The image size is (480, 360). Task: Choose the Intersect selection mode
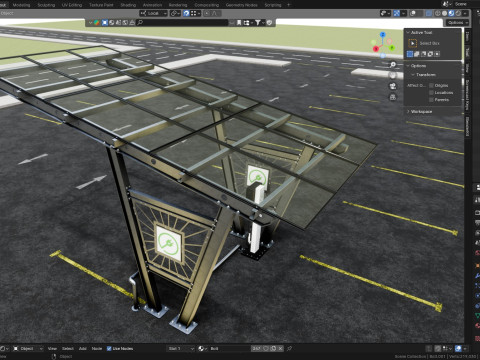(x=437, y=54)
